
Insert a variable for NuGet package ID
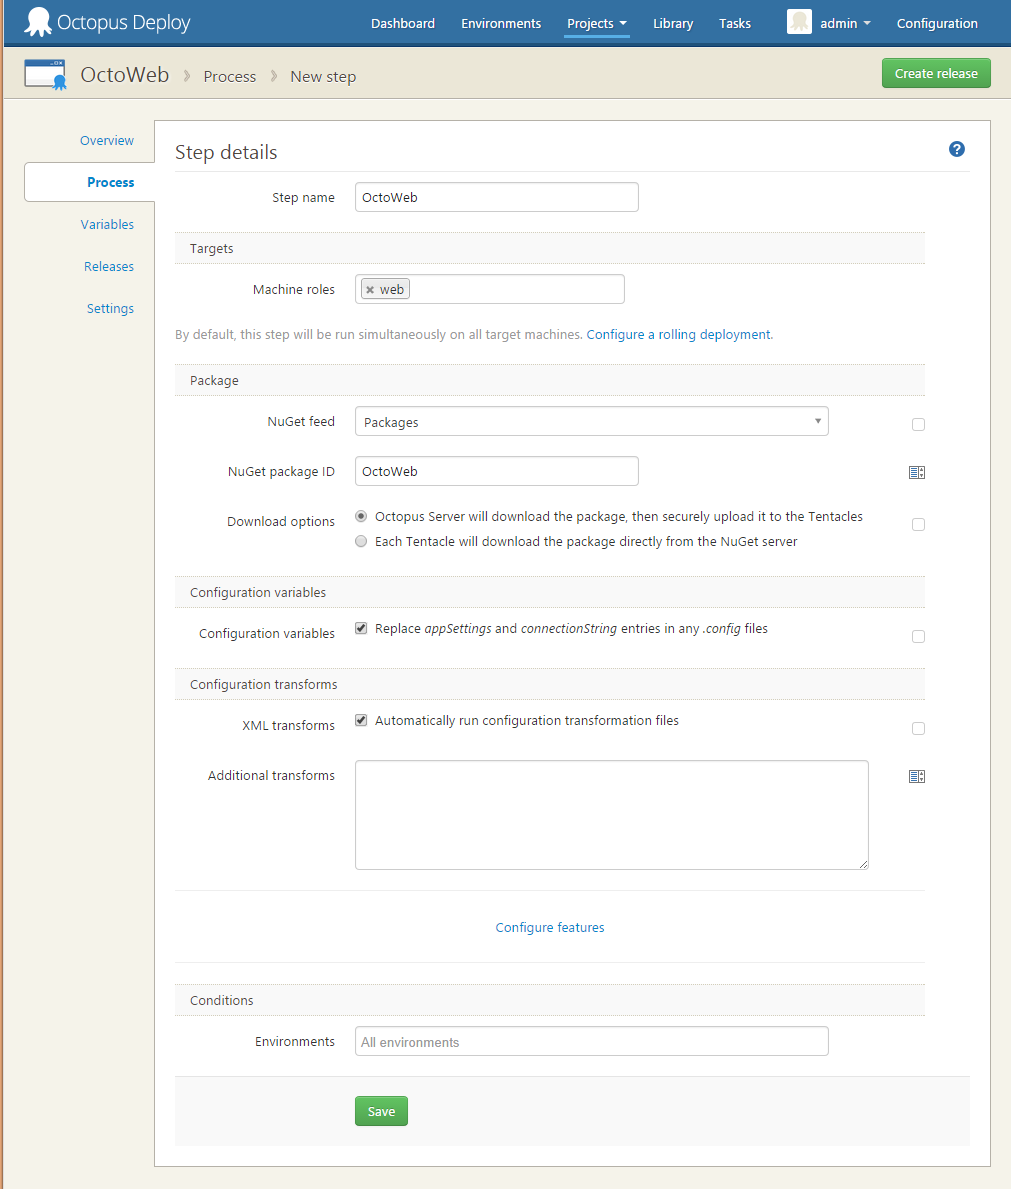coord(917,471)
